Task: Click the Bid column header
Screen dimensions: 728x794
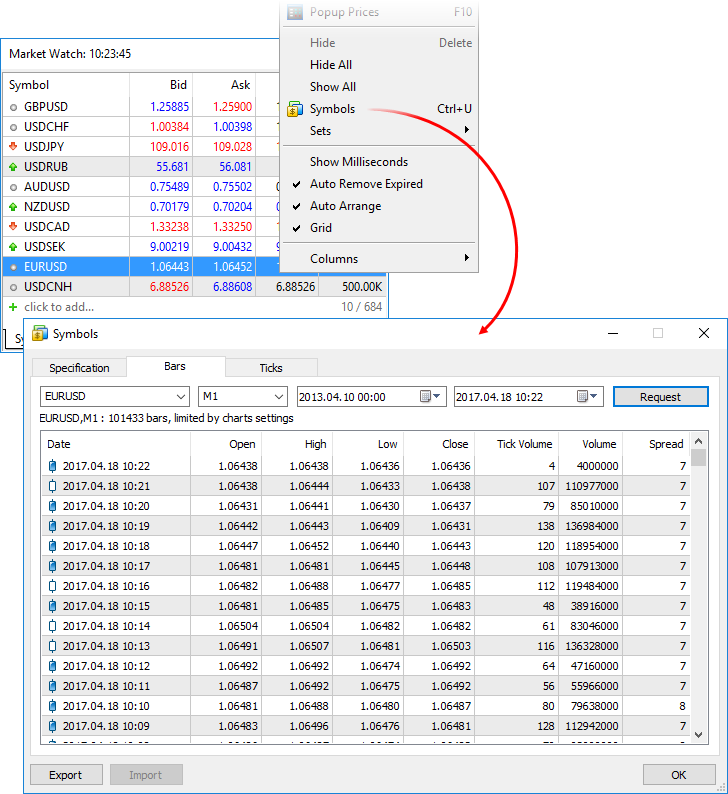Action: pos(161,85)
